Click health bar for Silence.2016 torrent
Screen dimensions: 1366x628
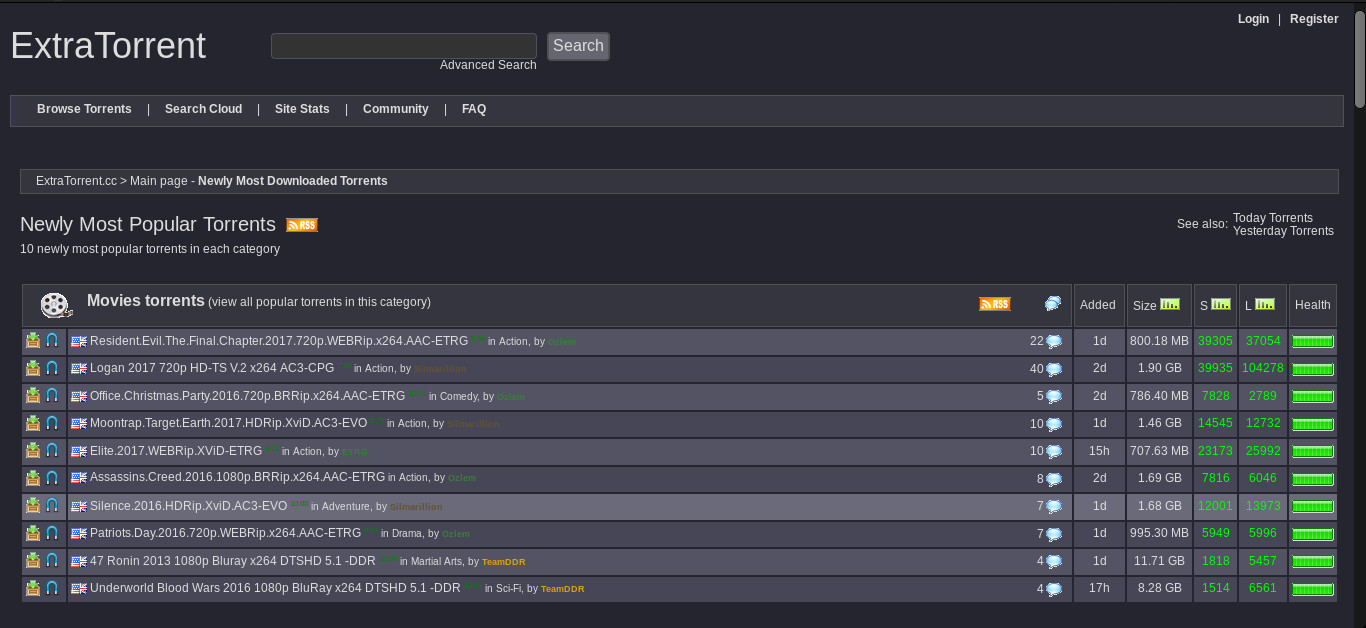1312,506
